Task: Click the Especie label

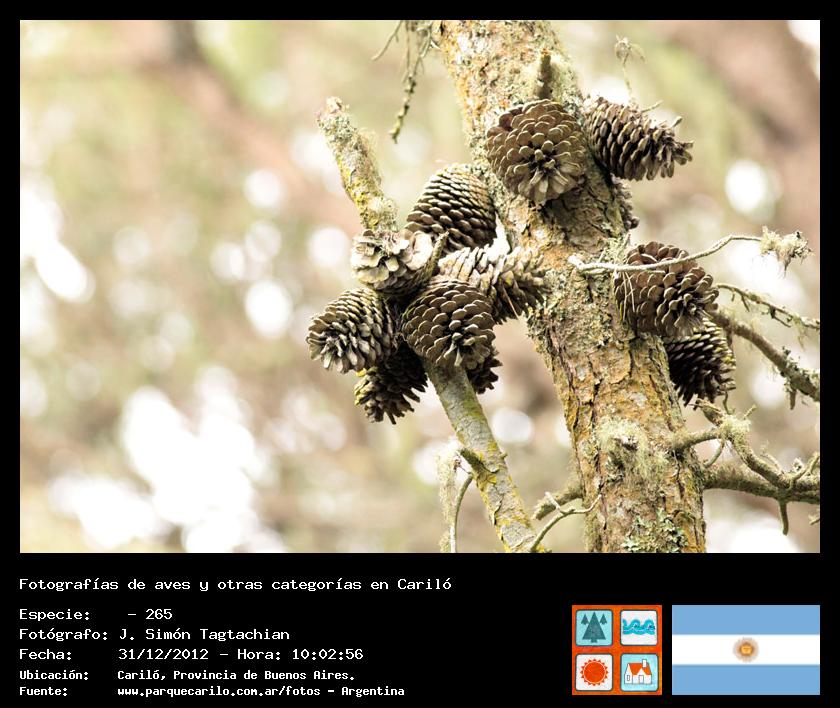Action: click(55, 614)
